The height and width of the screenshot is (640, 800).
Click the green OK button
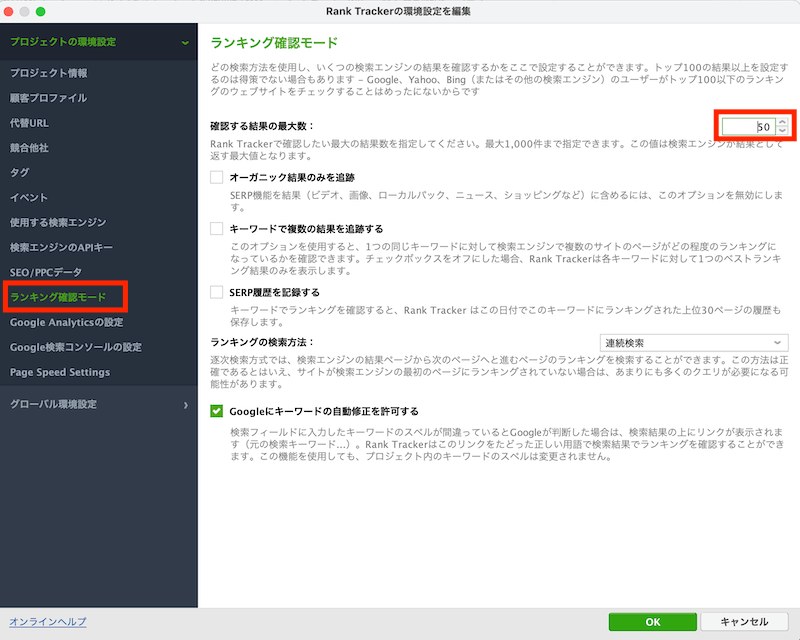[653, 622]
